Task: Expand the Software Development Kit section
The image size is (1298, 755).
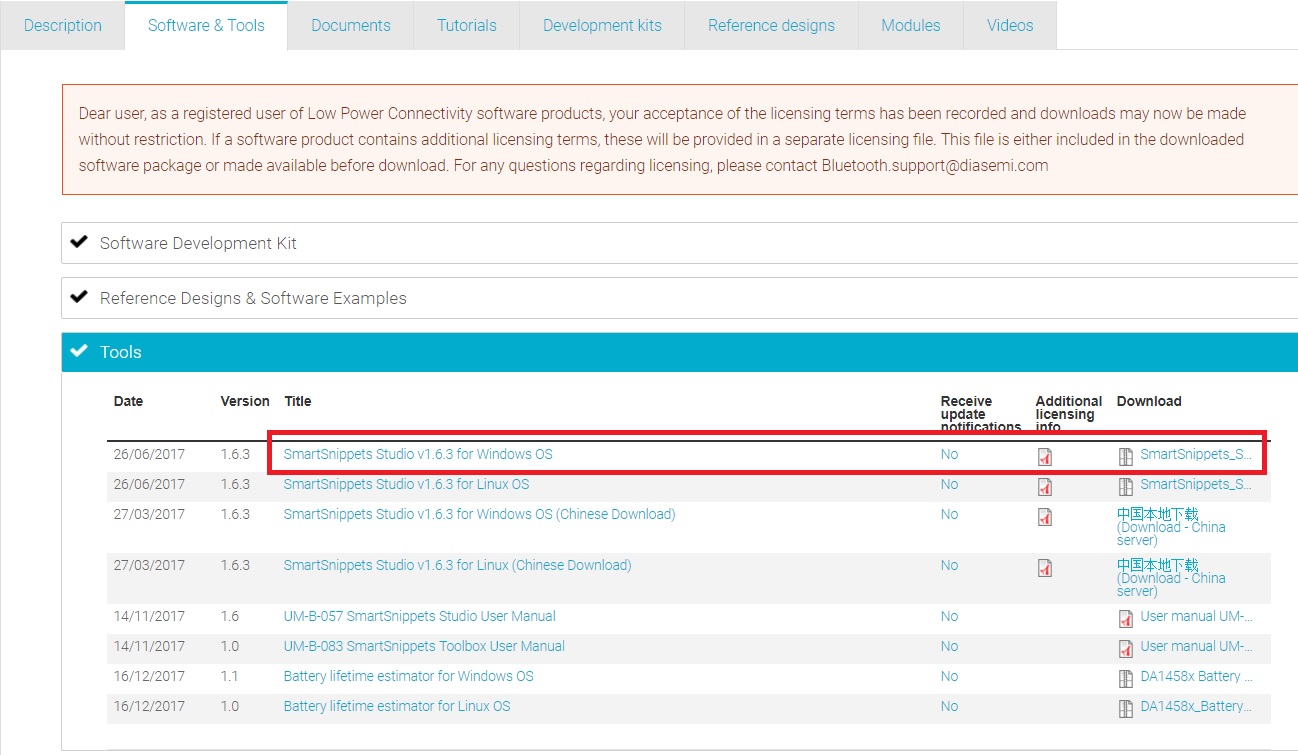Action: [x=198, y=243]
